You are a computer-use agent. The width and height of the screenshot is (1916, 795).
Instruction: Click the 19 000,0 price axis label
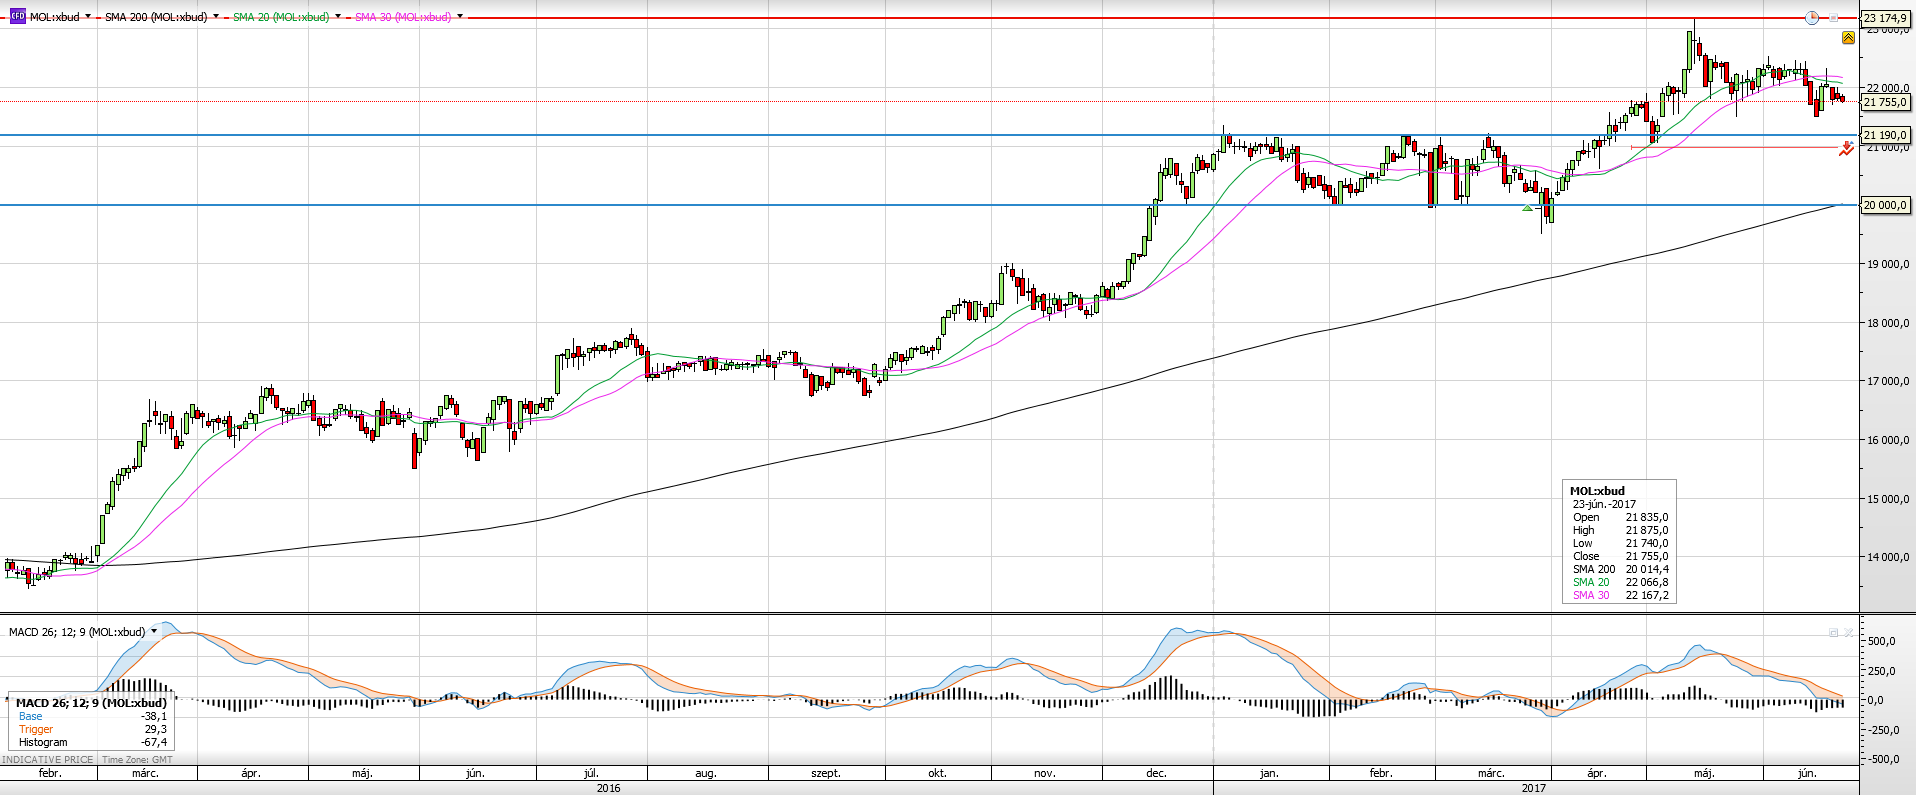1887,264
